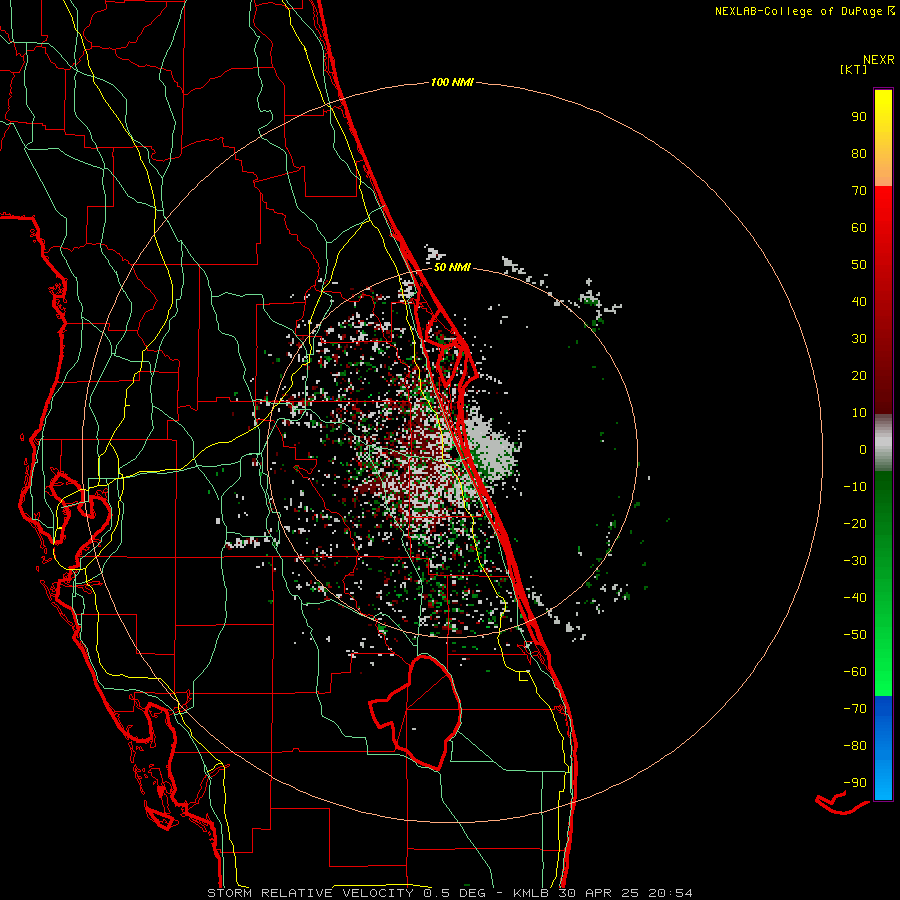Viewport: 900px width, 900px height.
Task: Click the 40 value on velocity scale
Action: (x=859, y=301)
